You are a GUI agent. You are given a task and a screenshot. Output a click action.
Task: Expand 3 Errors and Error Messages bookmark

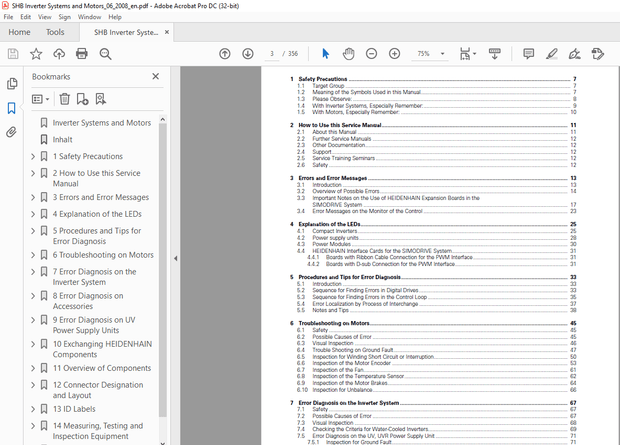(33, 197)
